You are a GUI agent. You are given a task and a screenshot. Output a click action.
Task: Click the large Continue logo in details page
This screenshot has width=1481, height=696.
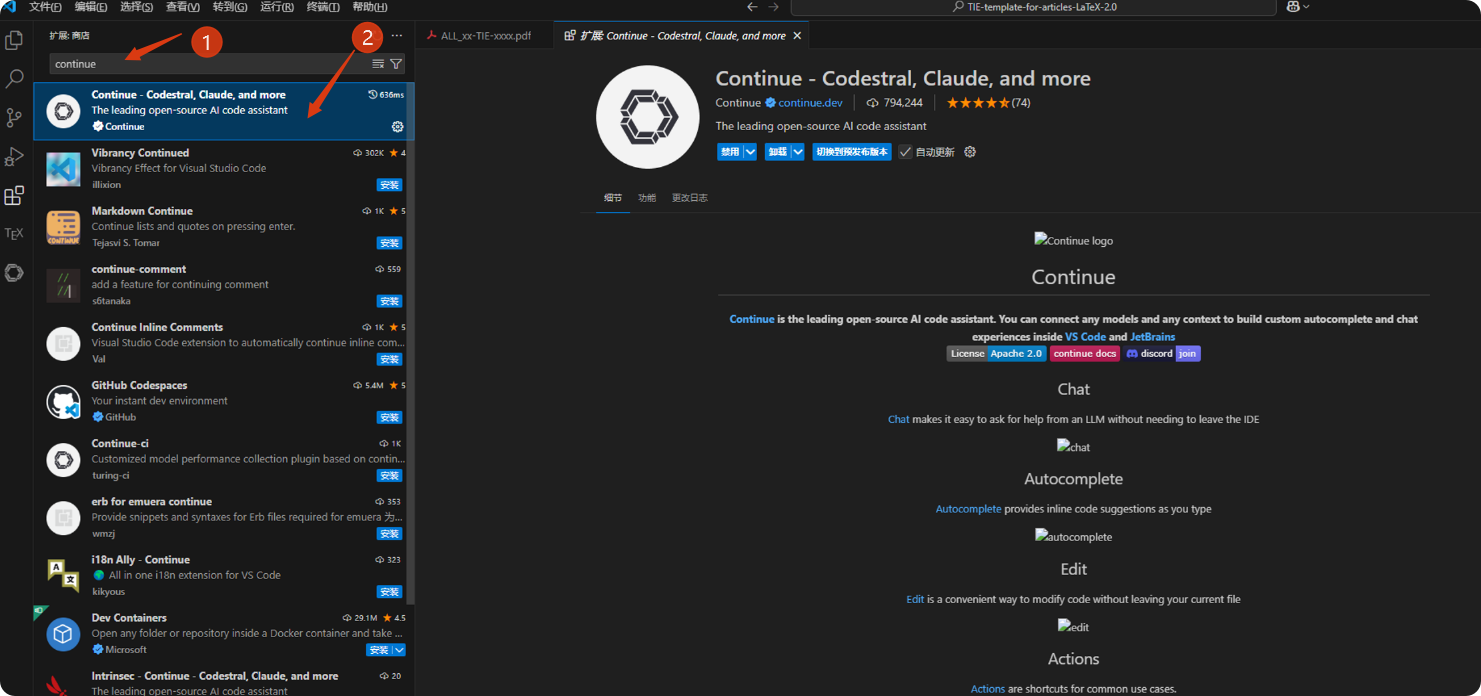pyautogui.click(x=648, y=117)
